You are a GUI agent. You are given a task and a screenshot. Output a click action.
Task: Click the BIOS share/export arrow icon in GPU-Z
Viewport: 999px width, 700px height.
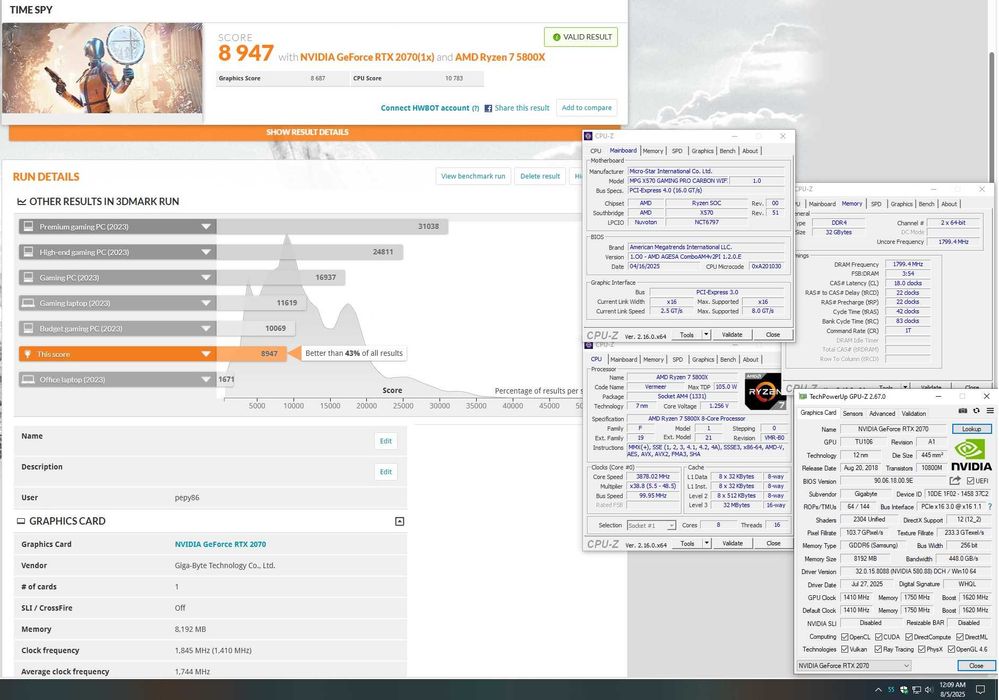pos(954,481)
